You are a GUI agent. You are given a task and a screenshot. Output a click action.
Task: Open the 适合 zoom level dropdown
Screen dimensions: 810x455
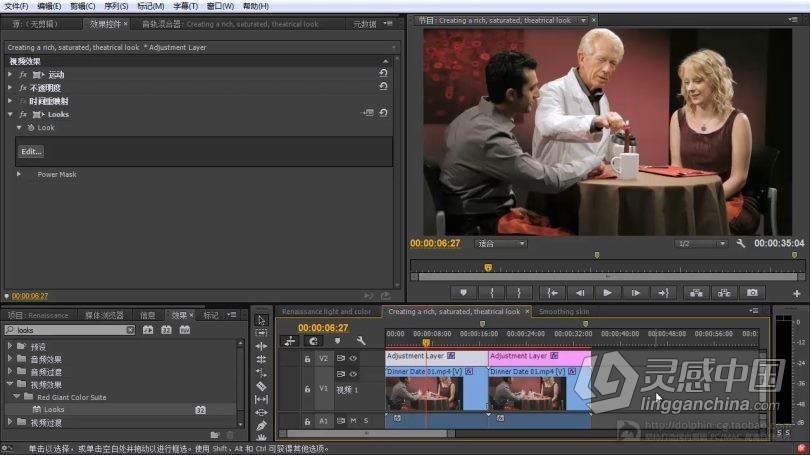pyautogui.click(x=500, y=243)
